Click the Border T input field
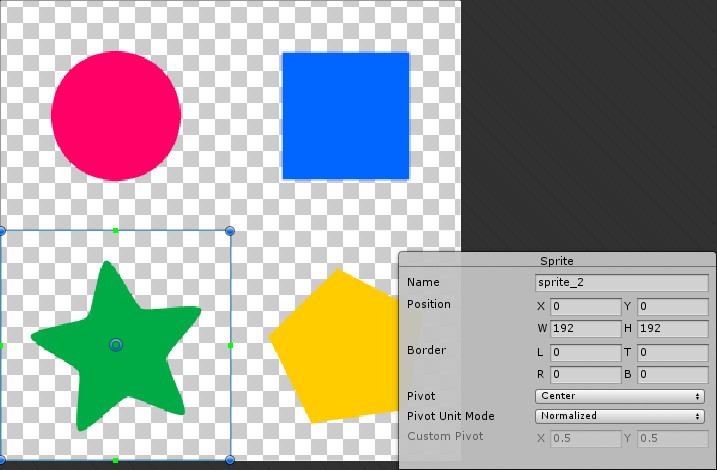 [673, 352]
